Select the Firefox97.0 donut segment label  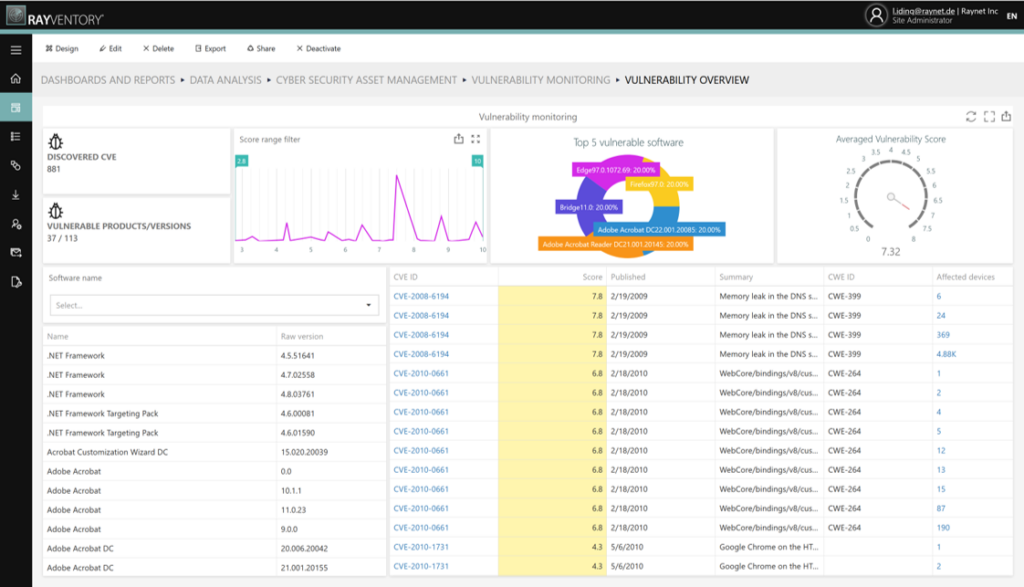coord(659,184)
